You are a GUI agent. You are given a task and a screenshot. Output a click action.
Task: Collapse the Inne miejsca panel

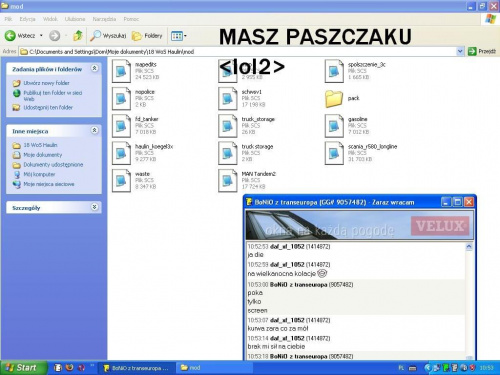(x=95, y=130)
